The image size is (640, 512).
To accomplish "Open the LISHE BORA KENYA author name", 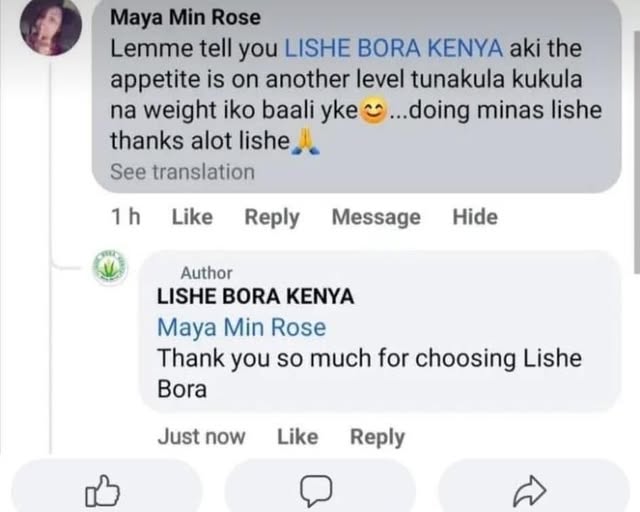I will [x=255, y=297].
